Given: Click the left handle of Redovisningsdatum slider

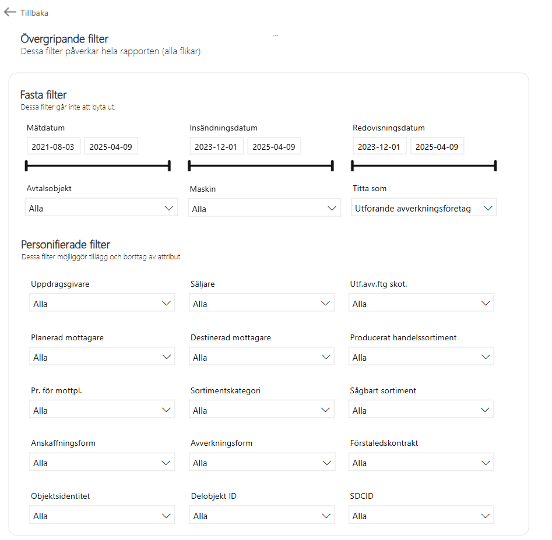Looking at the screenshot, I should 352,166.
